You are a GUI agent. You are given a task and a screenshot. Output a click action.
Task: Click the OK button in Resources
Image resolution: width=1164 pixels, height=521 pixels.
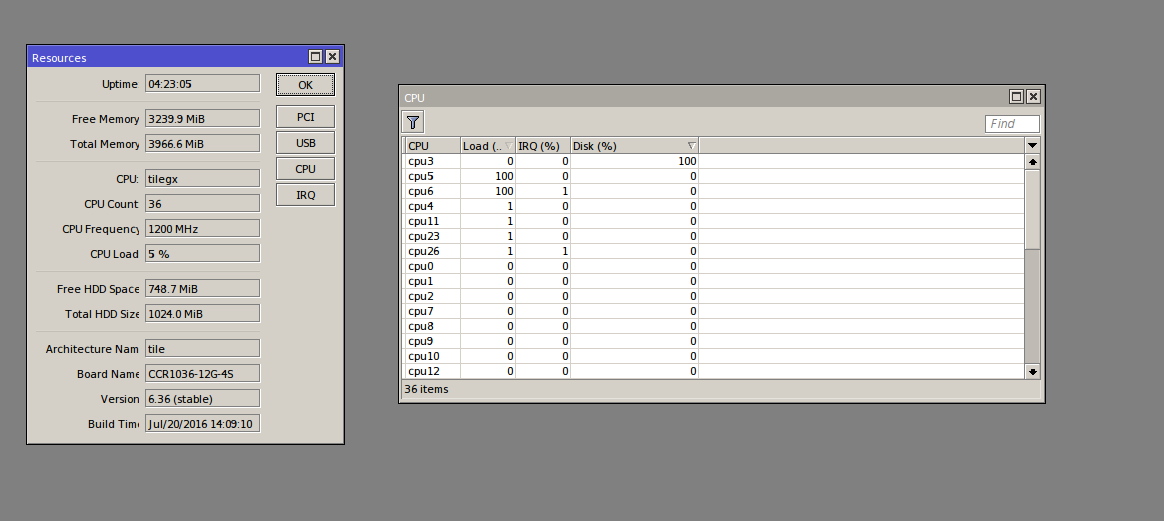click(305, 85)
